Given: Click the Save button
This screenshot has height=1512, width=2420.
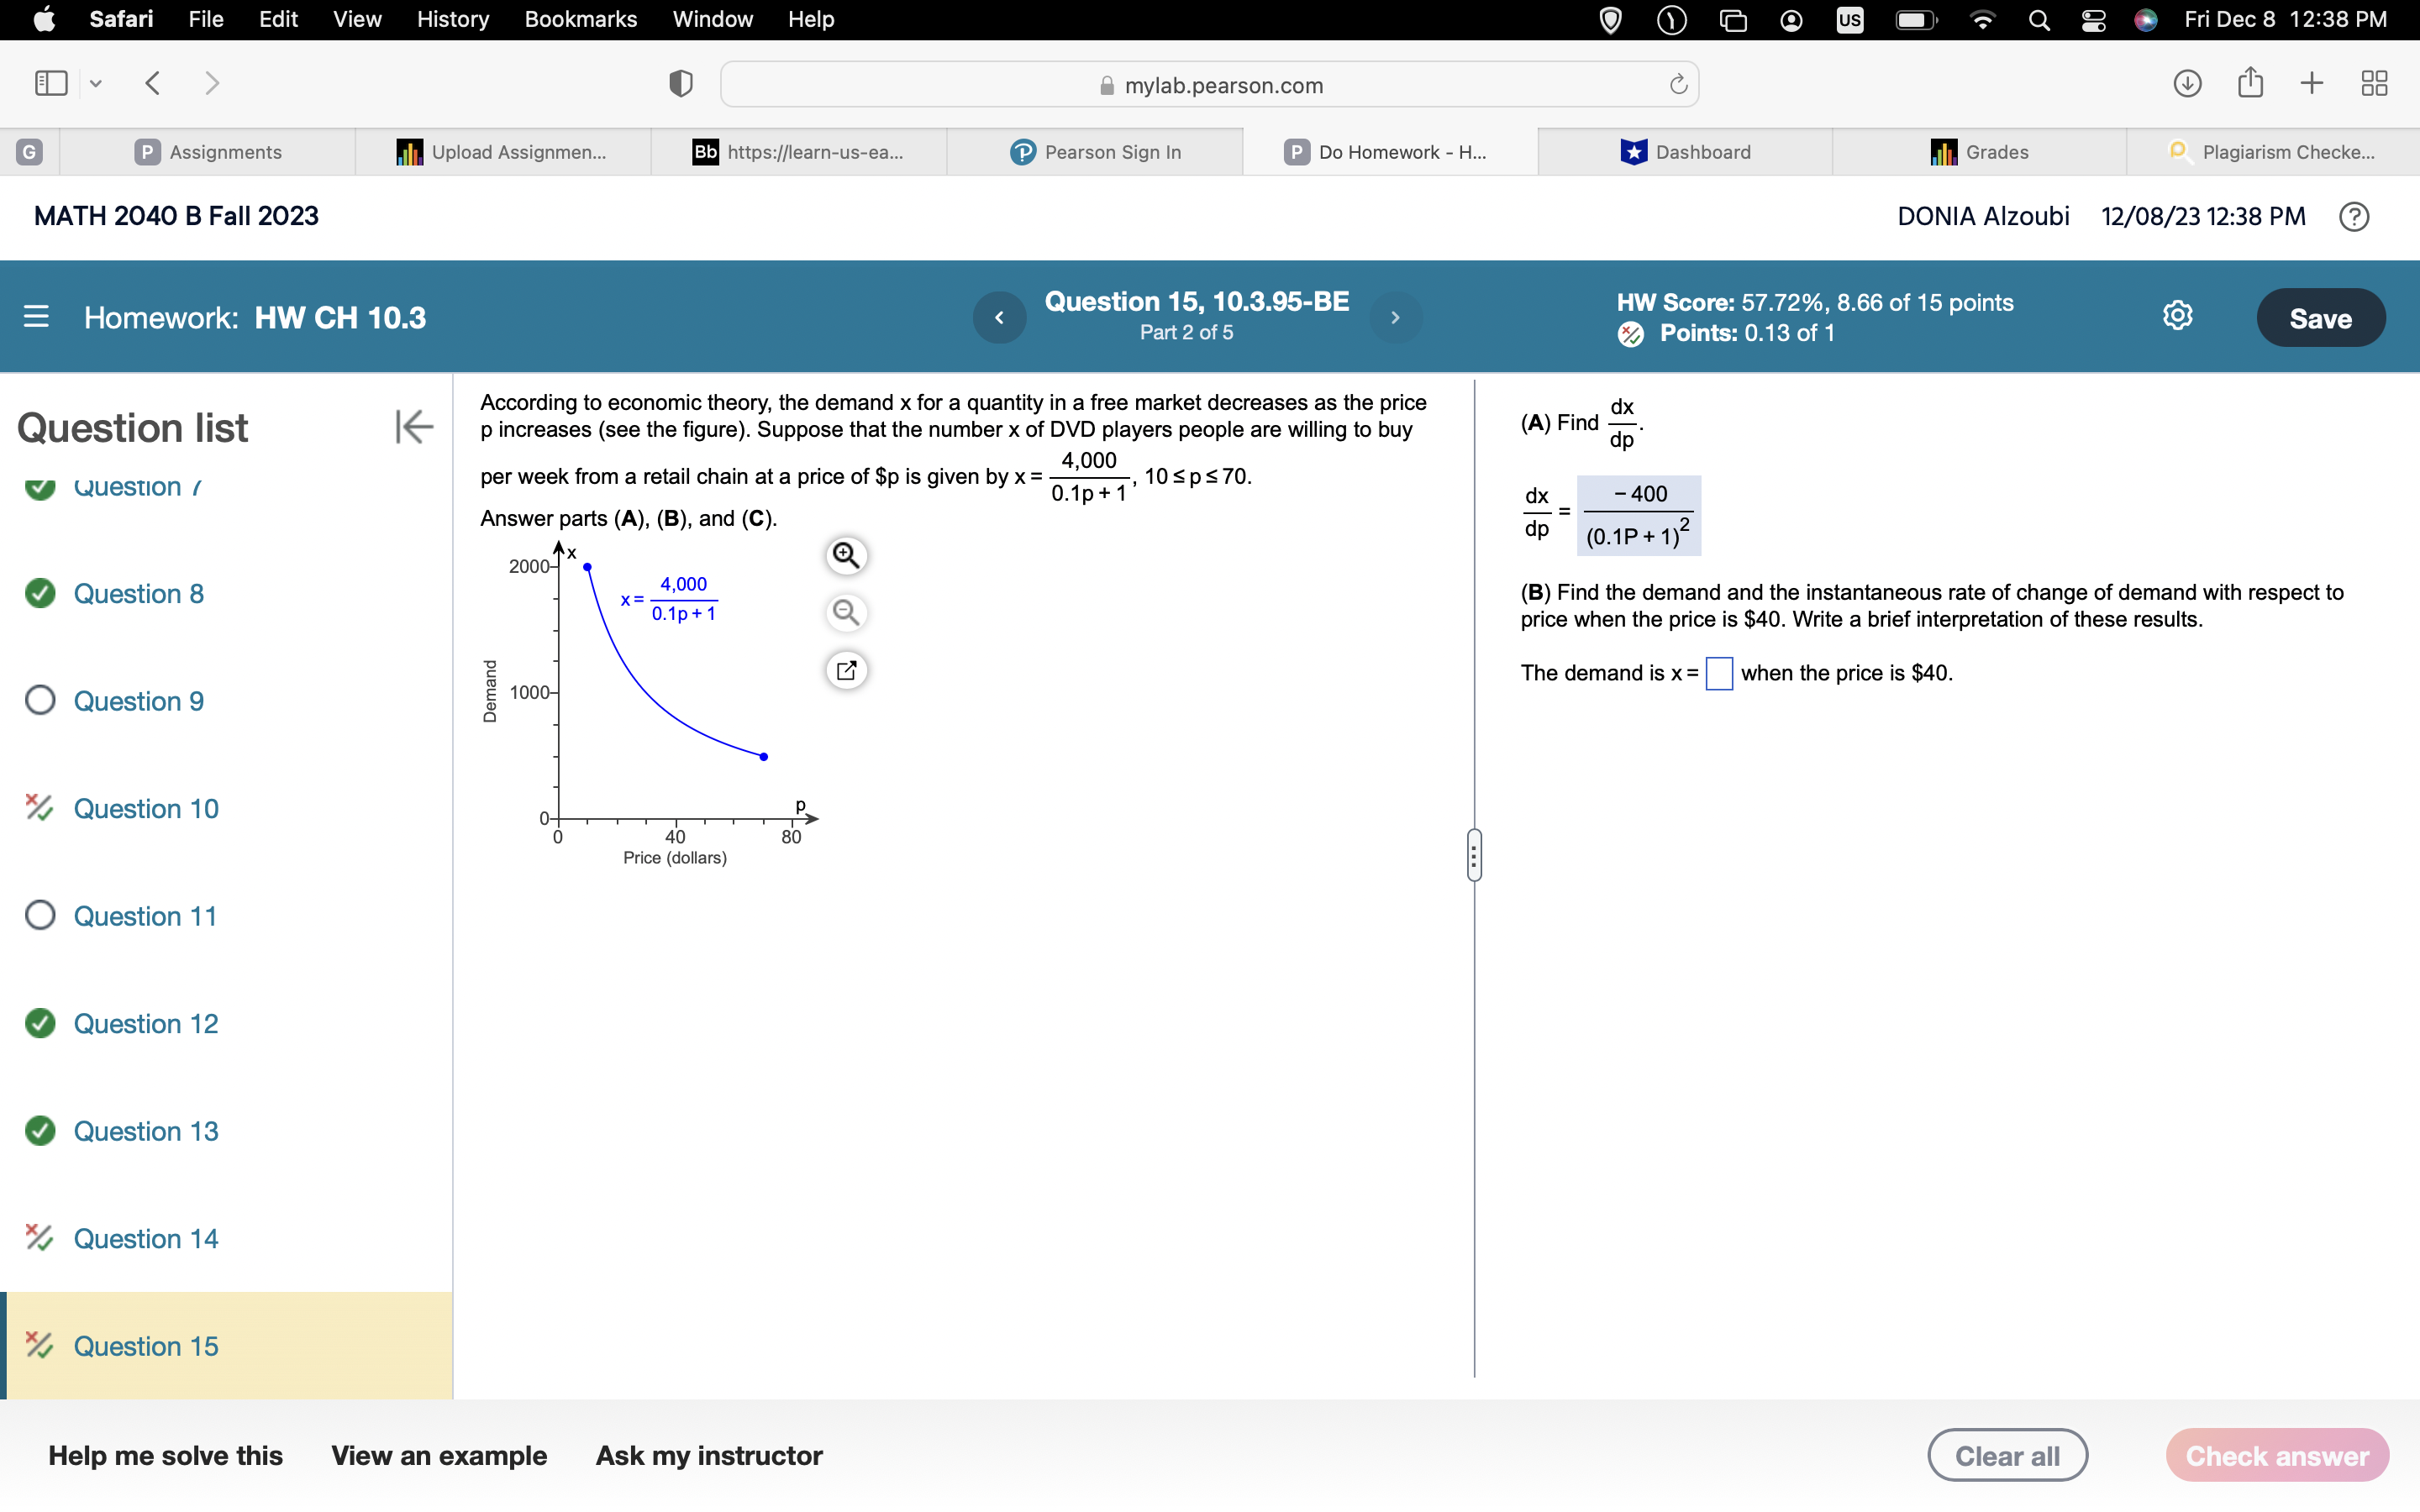Looking at the screenshot, I should coord(2320,318).
